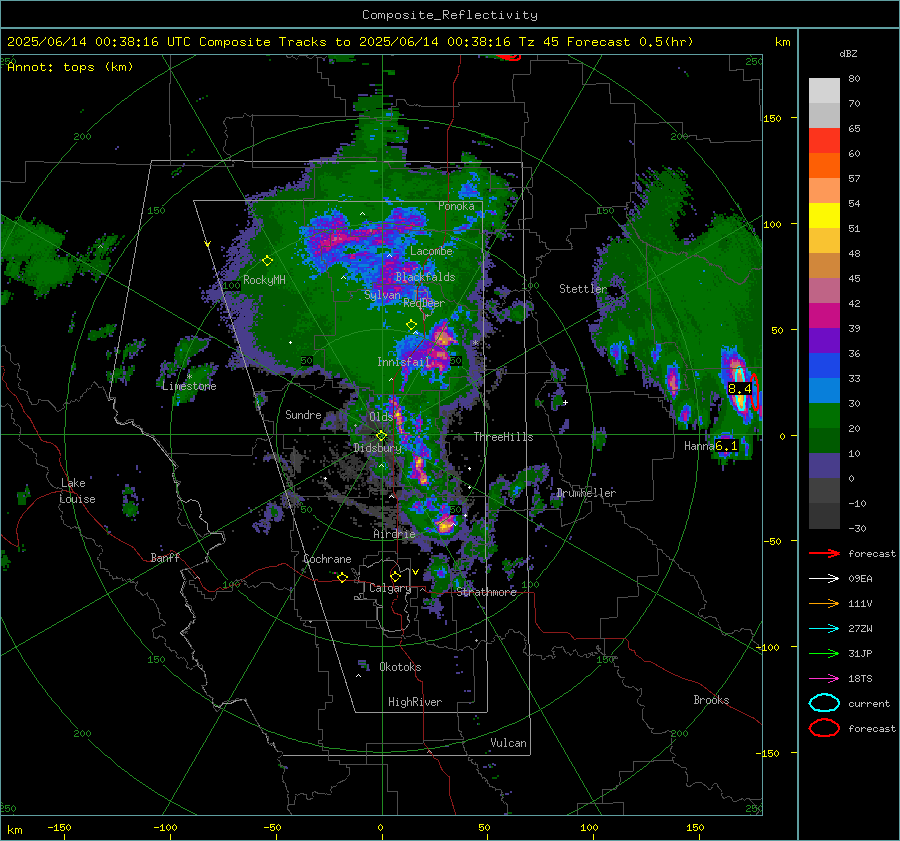This screenshot has width=900, height=841.
Task: Click the Composite_Reflectivity title
Action: point(449,15)
